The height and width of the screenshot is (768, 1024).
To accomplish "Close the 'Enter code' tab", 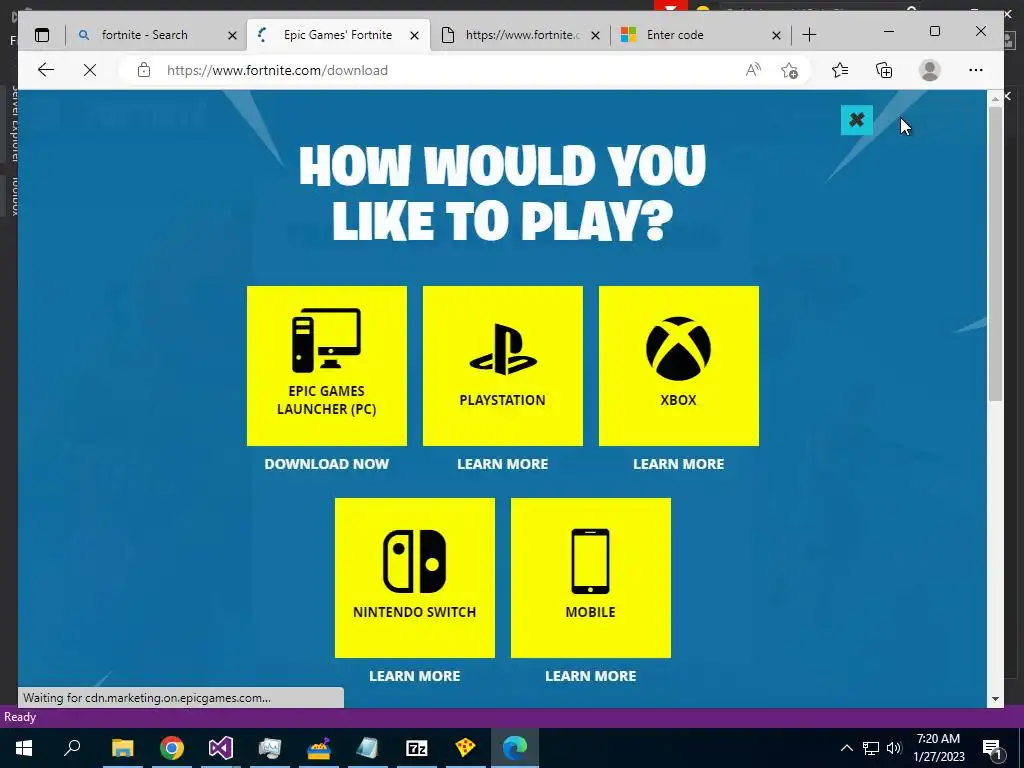I will pyautogui.click(x=776, y=35).
